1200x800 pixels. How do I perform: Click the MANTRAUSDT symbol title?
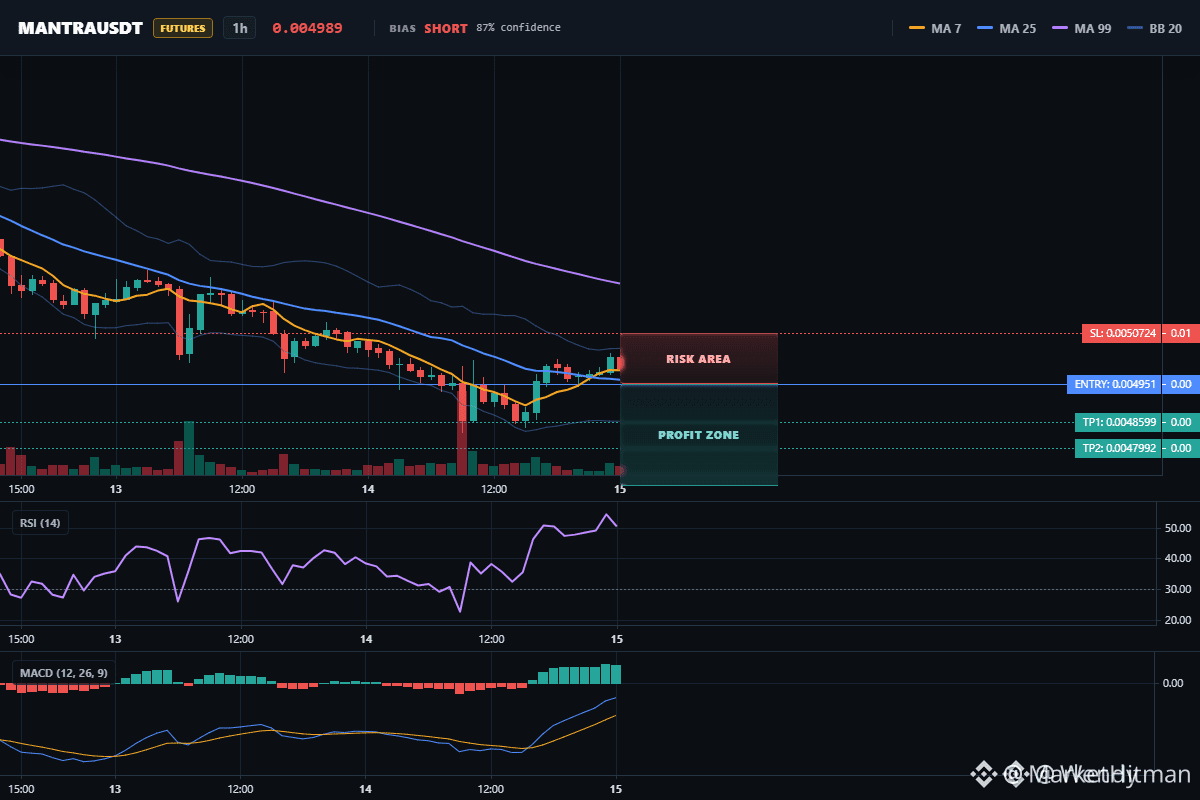coord(81,28)
